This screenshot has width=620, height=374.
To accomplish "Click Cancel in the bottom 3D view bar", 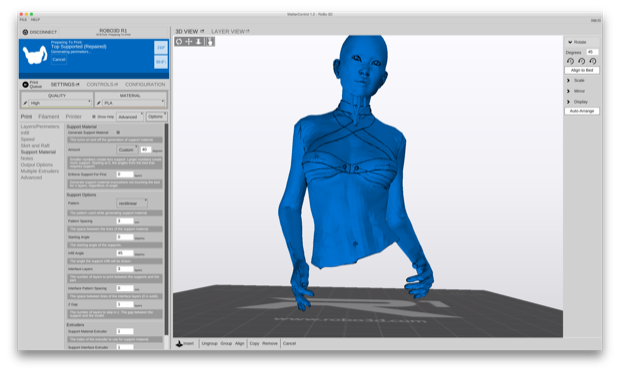I will coord(289,344).
